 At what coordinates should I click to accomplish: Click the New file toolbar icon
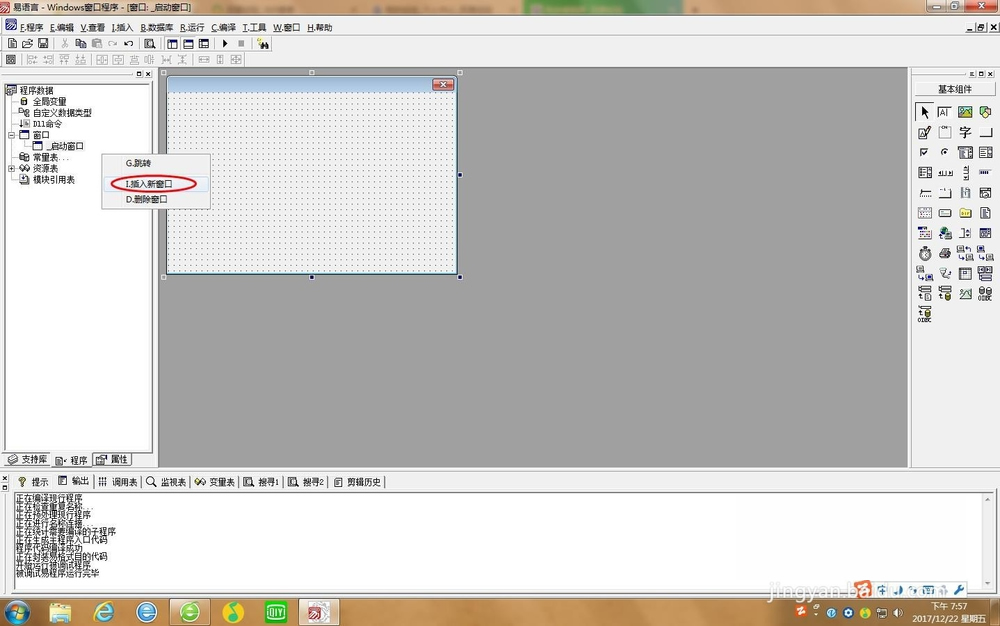12,43
